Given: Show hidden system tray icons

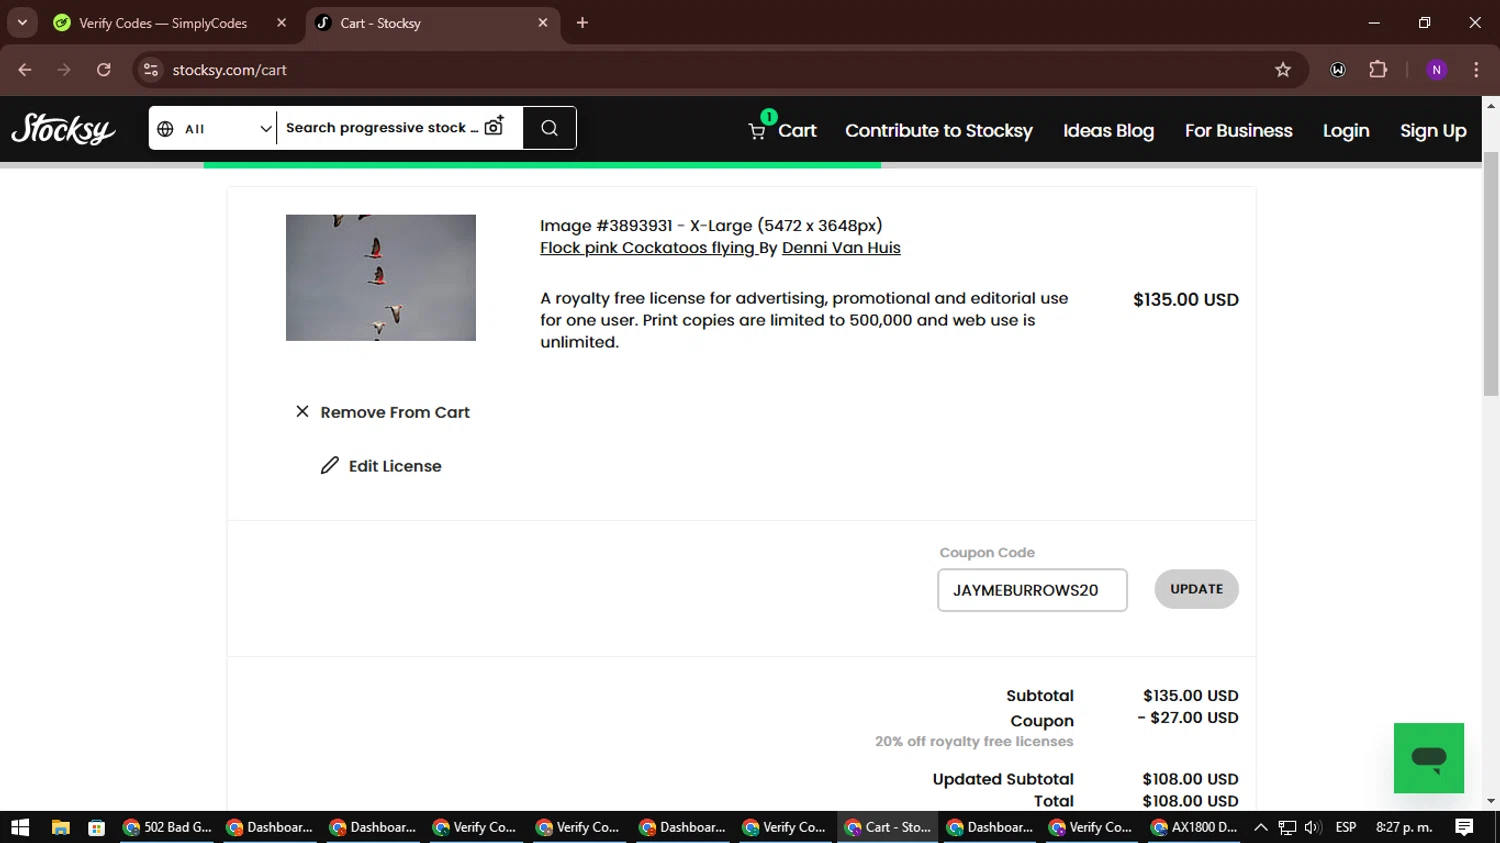Looking at the screenshot, I should click(1261, 827).
